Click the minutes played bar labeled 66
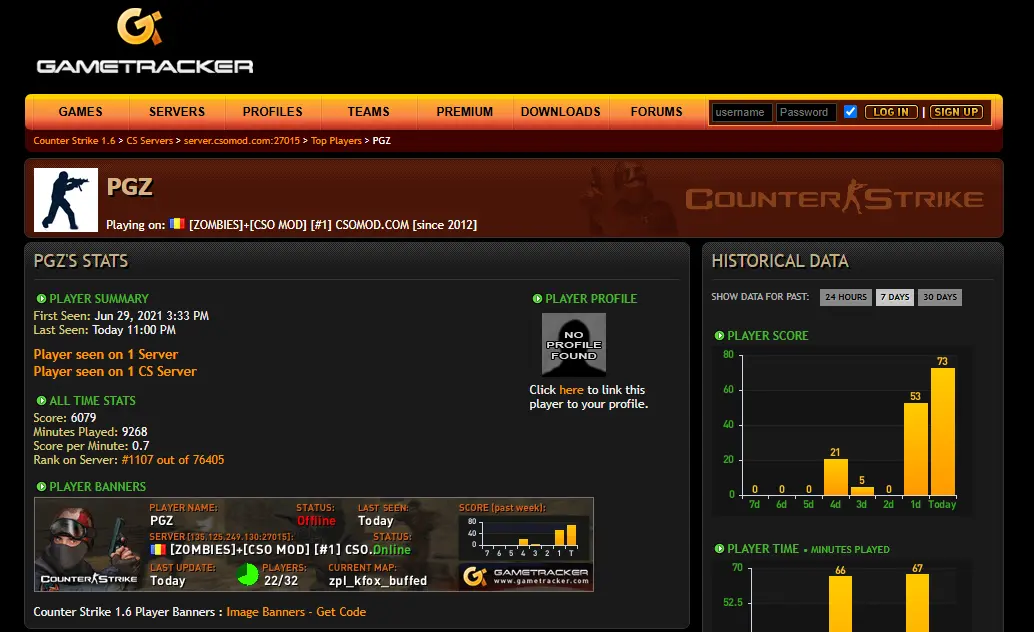Image resolution: width=1034 pixels, height=632 pixels. [840, 604]
